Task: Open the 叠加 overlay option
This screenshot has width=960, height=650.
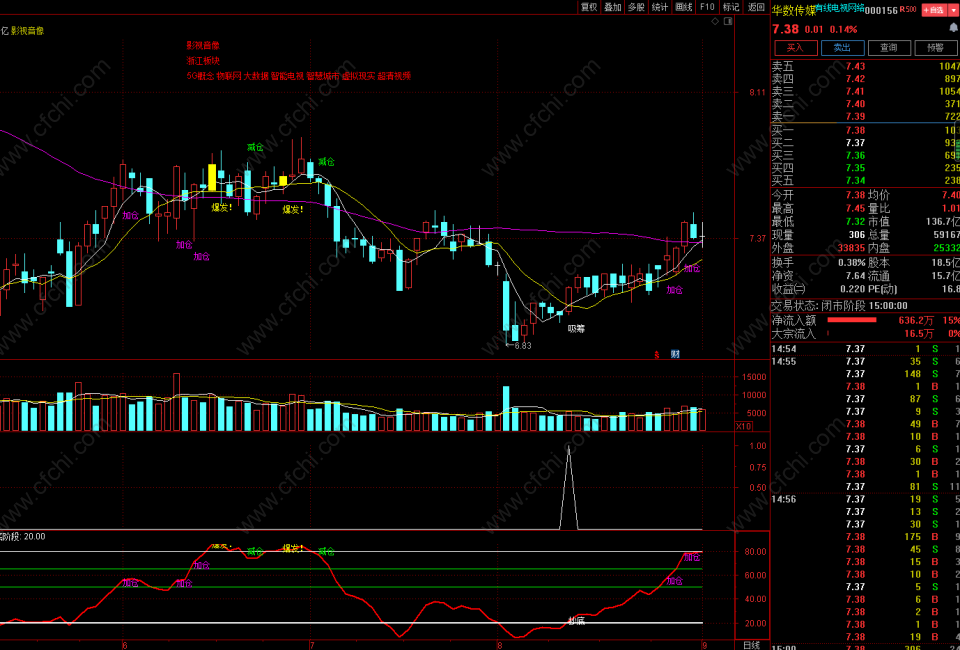Action: click(612, 7)
